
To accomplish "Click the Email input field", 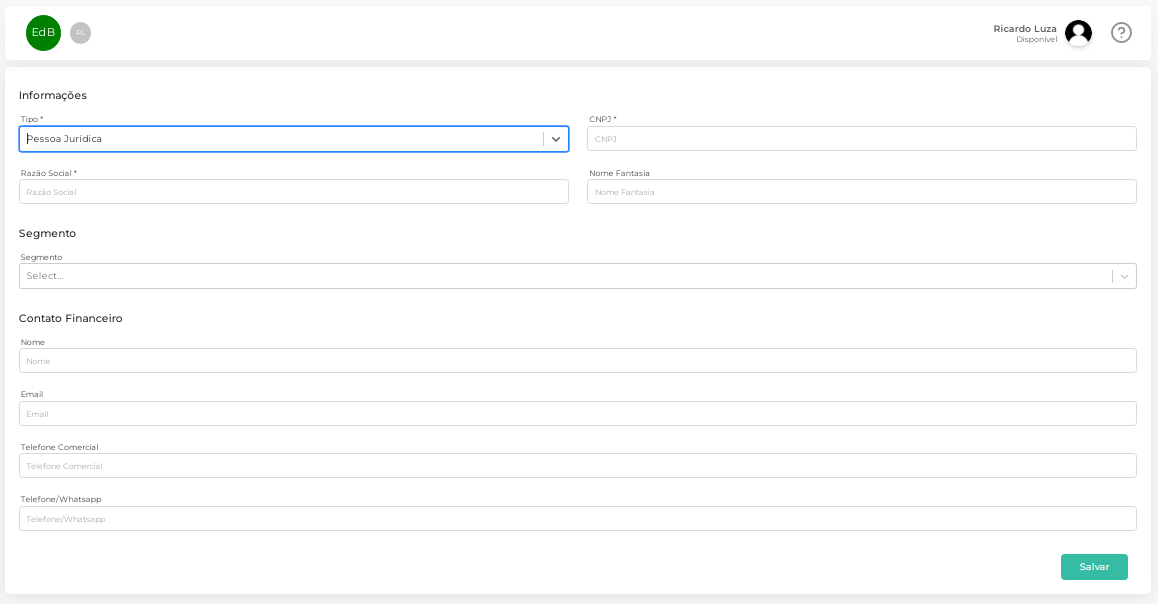I will [577, 414].
